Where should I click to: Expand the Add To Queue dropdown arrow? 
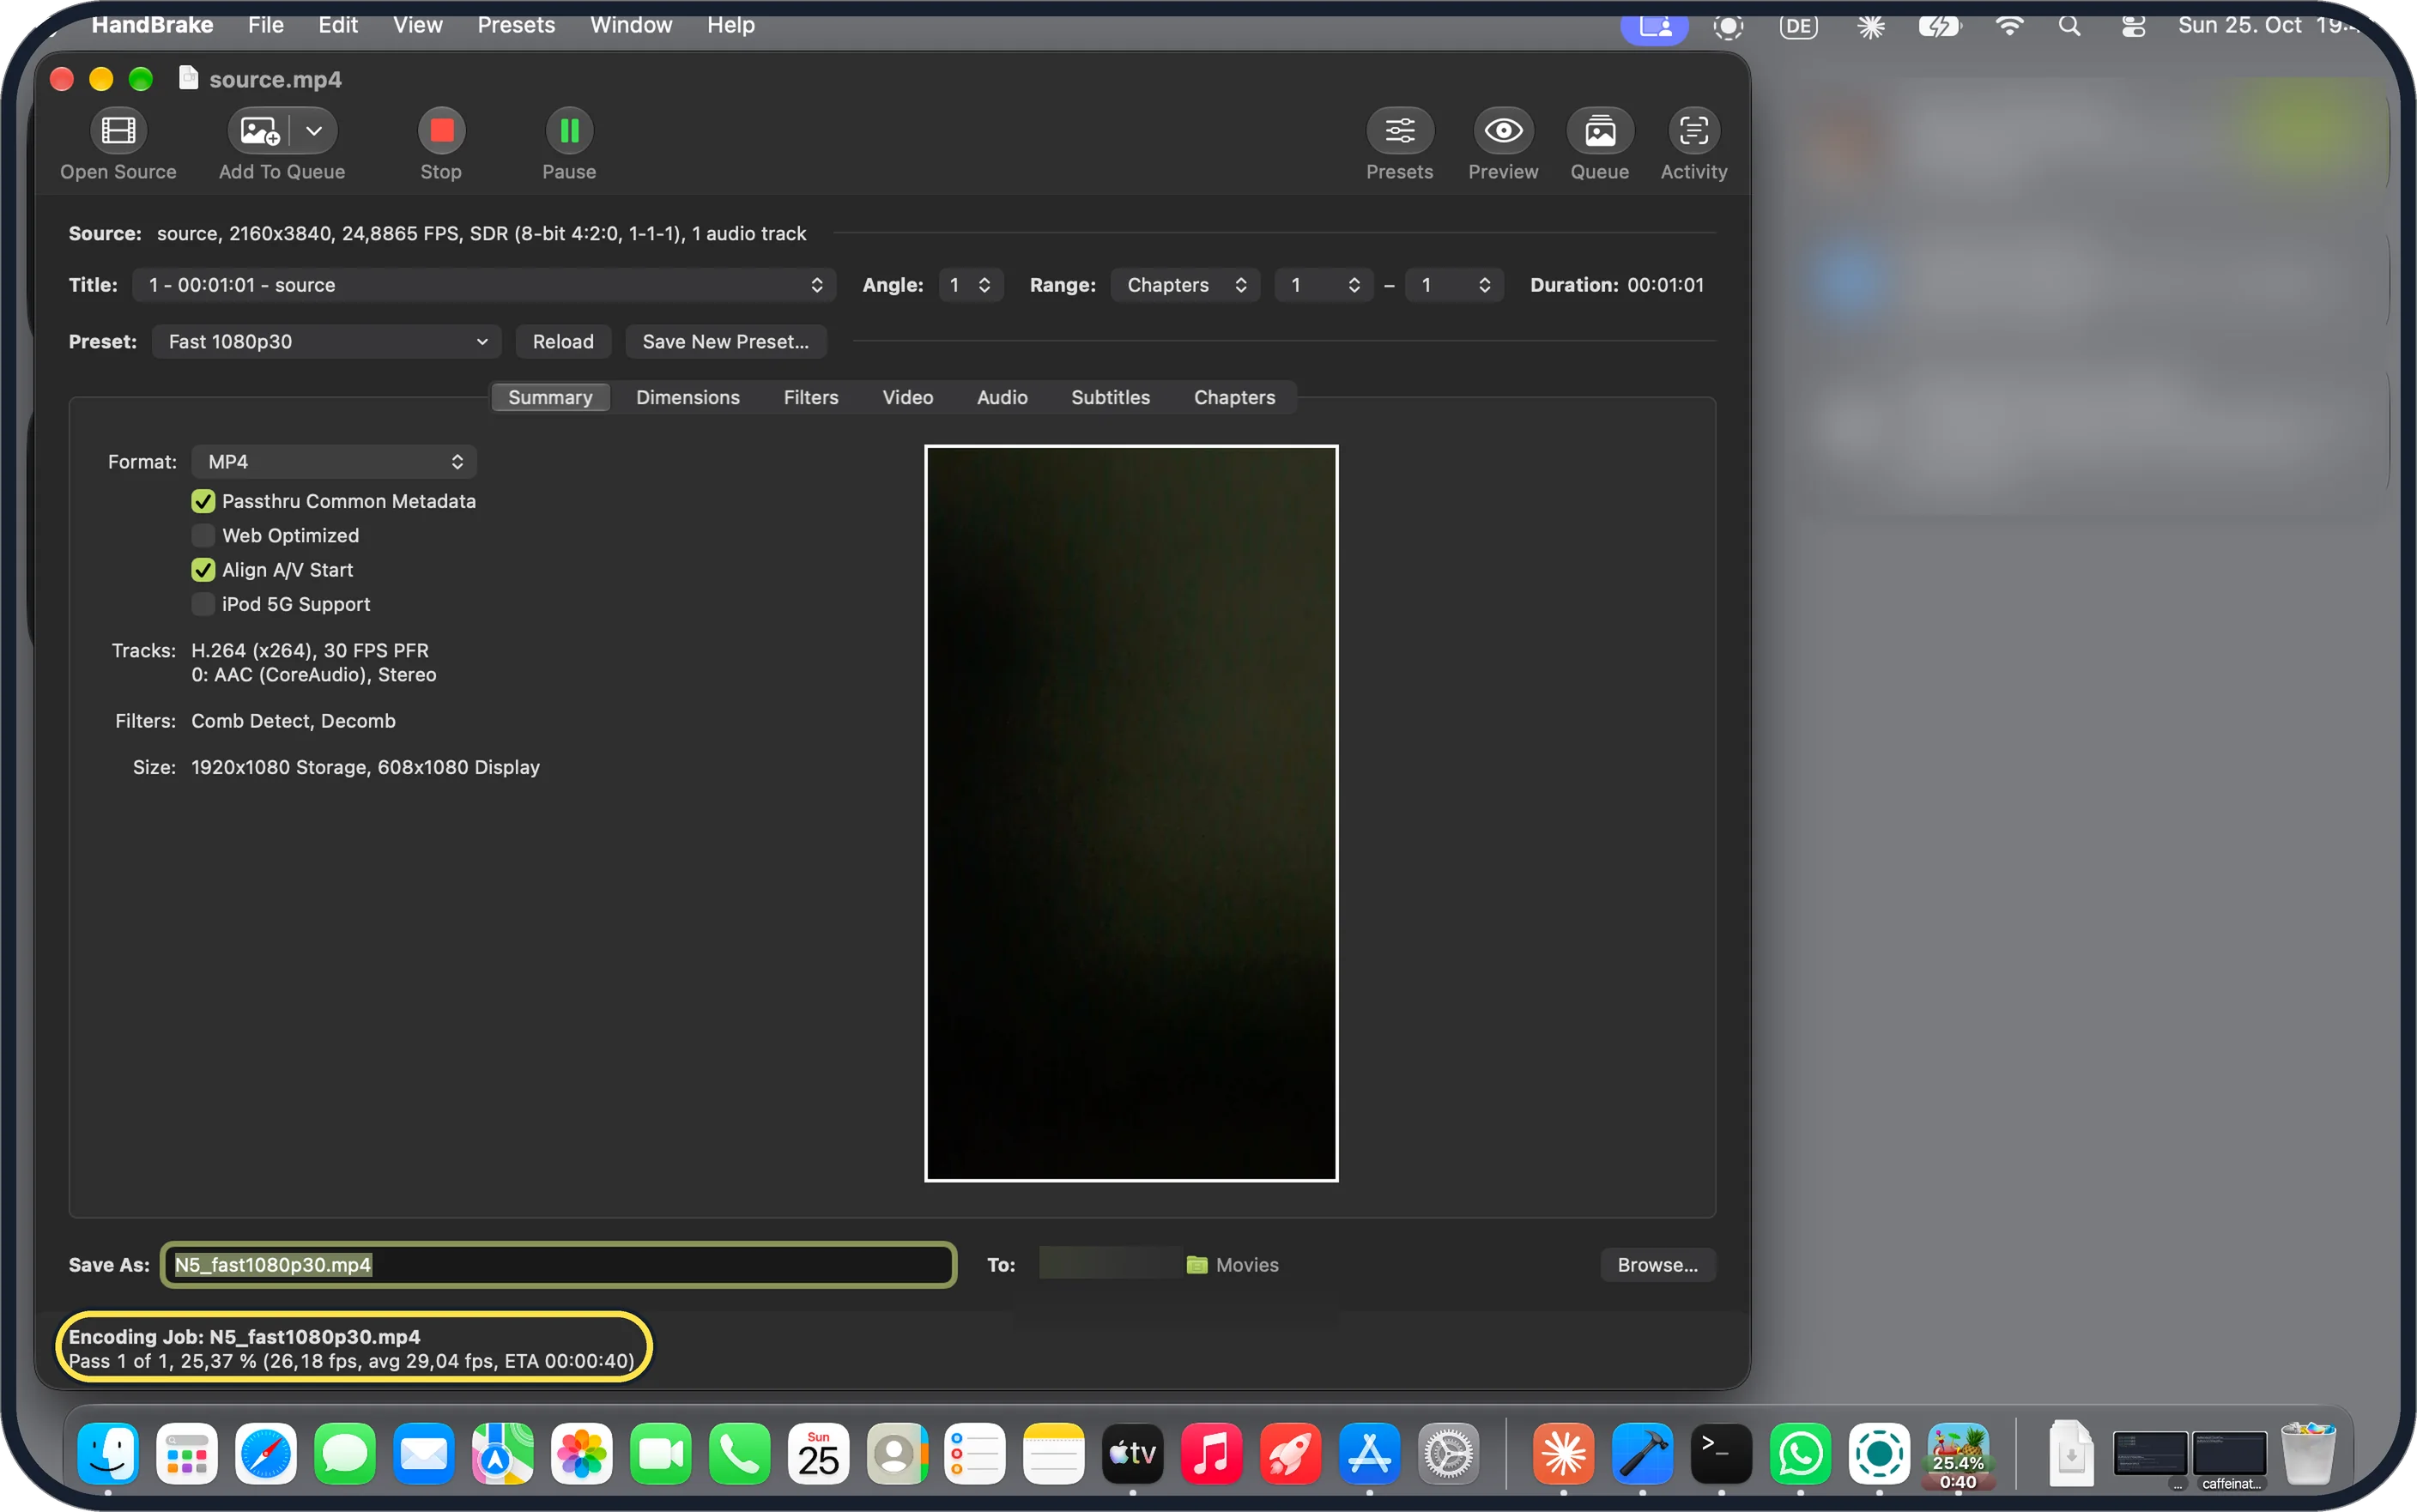point(314,131)
